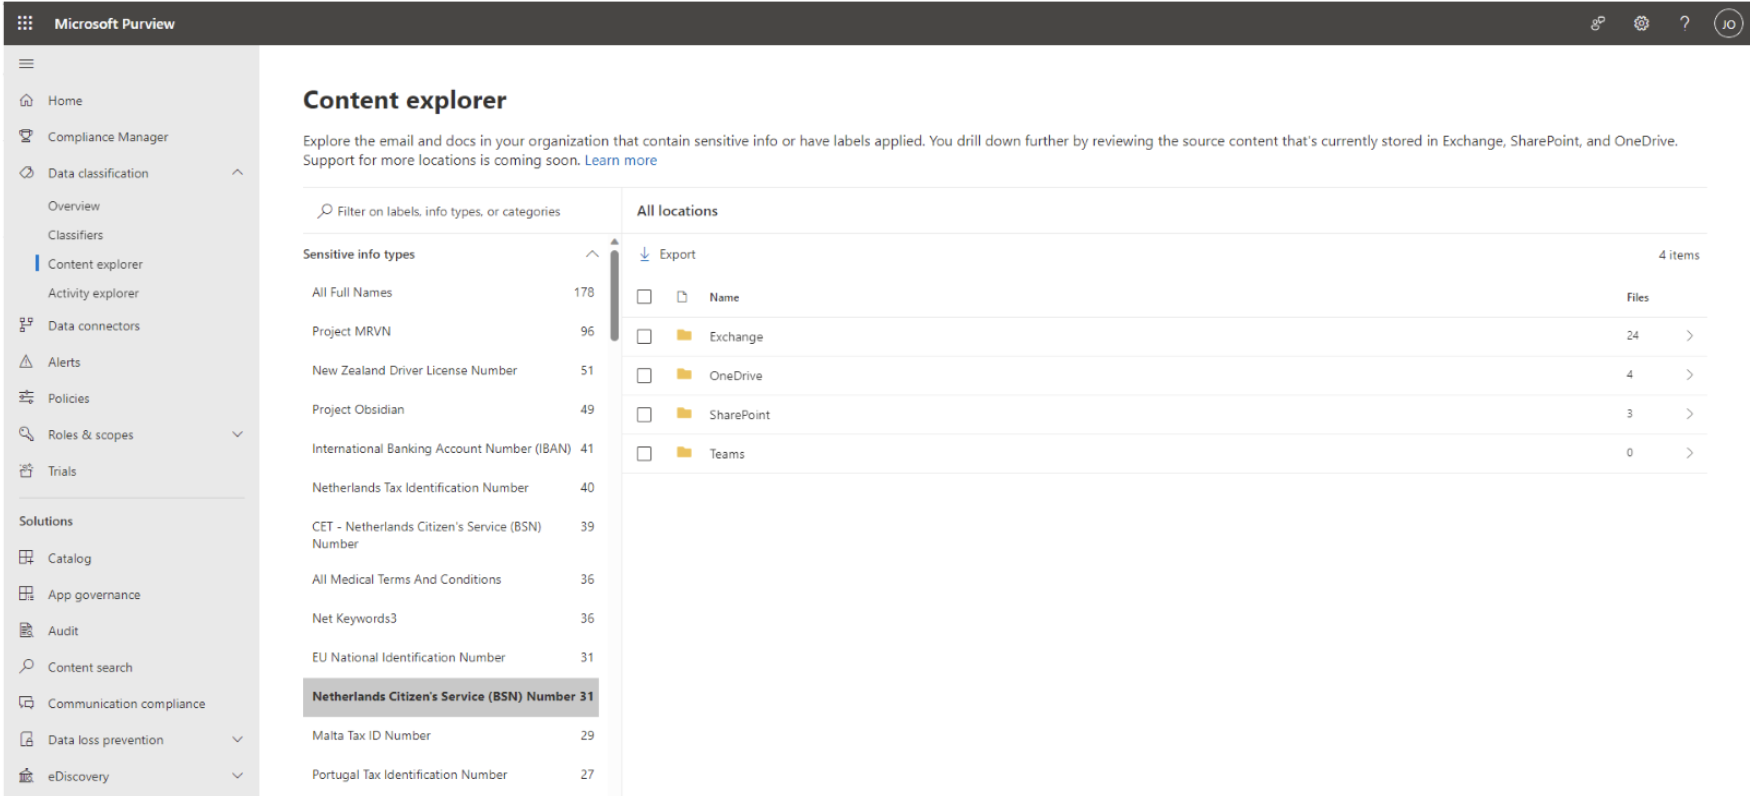Click the Communication compliance icon

pyautogui.click(x=27, y=703)
